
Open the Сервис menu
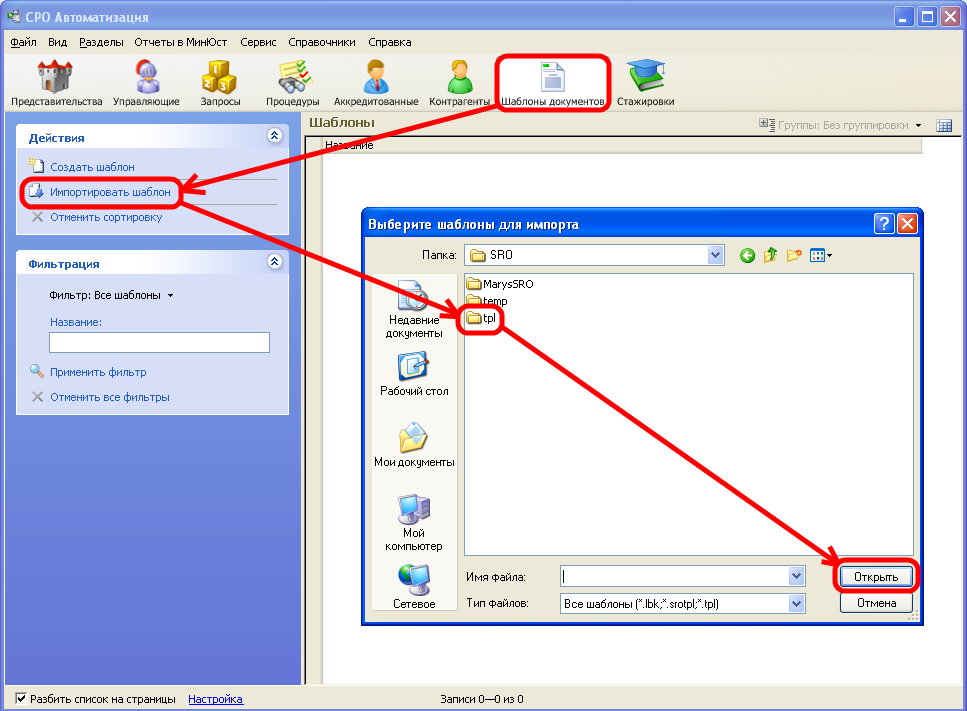point(258,42)
